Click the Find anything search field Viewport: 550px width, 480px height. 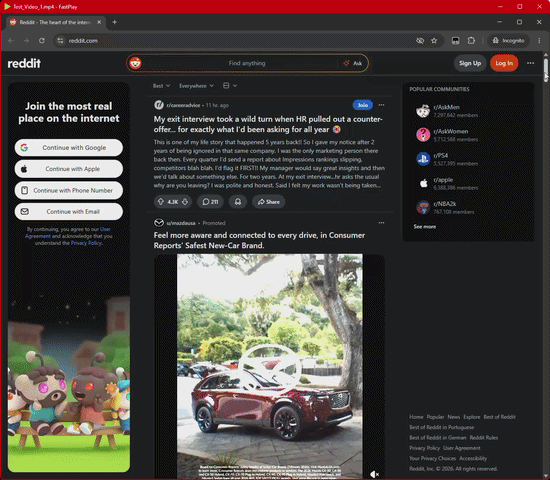[x=247, y=63]
